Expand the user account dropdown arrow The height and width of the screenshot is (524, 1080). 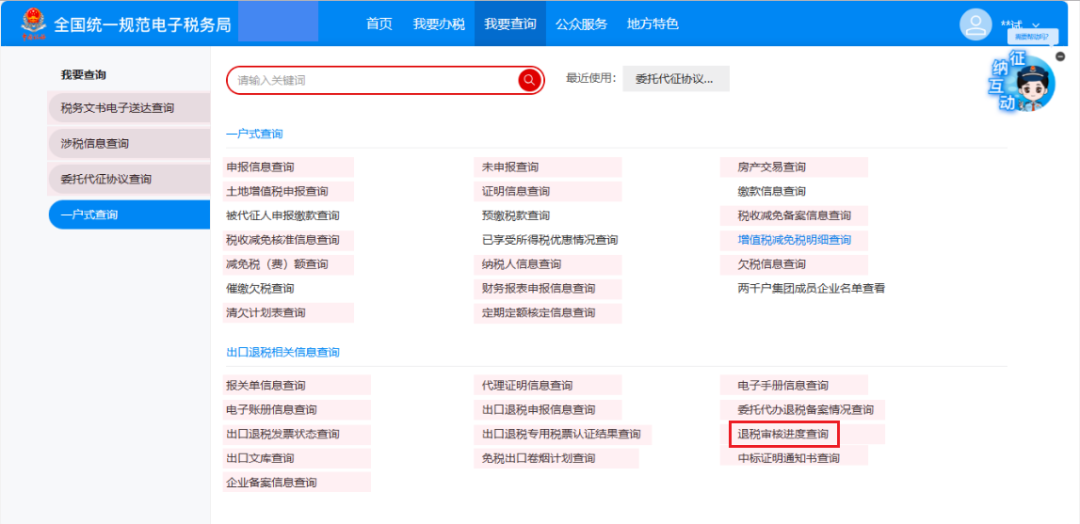point(1036,25)
